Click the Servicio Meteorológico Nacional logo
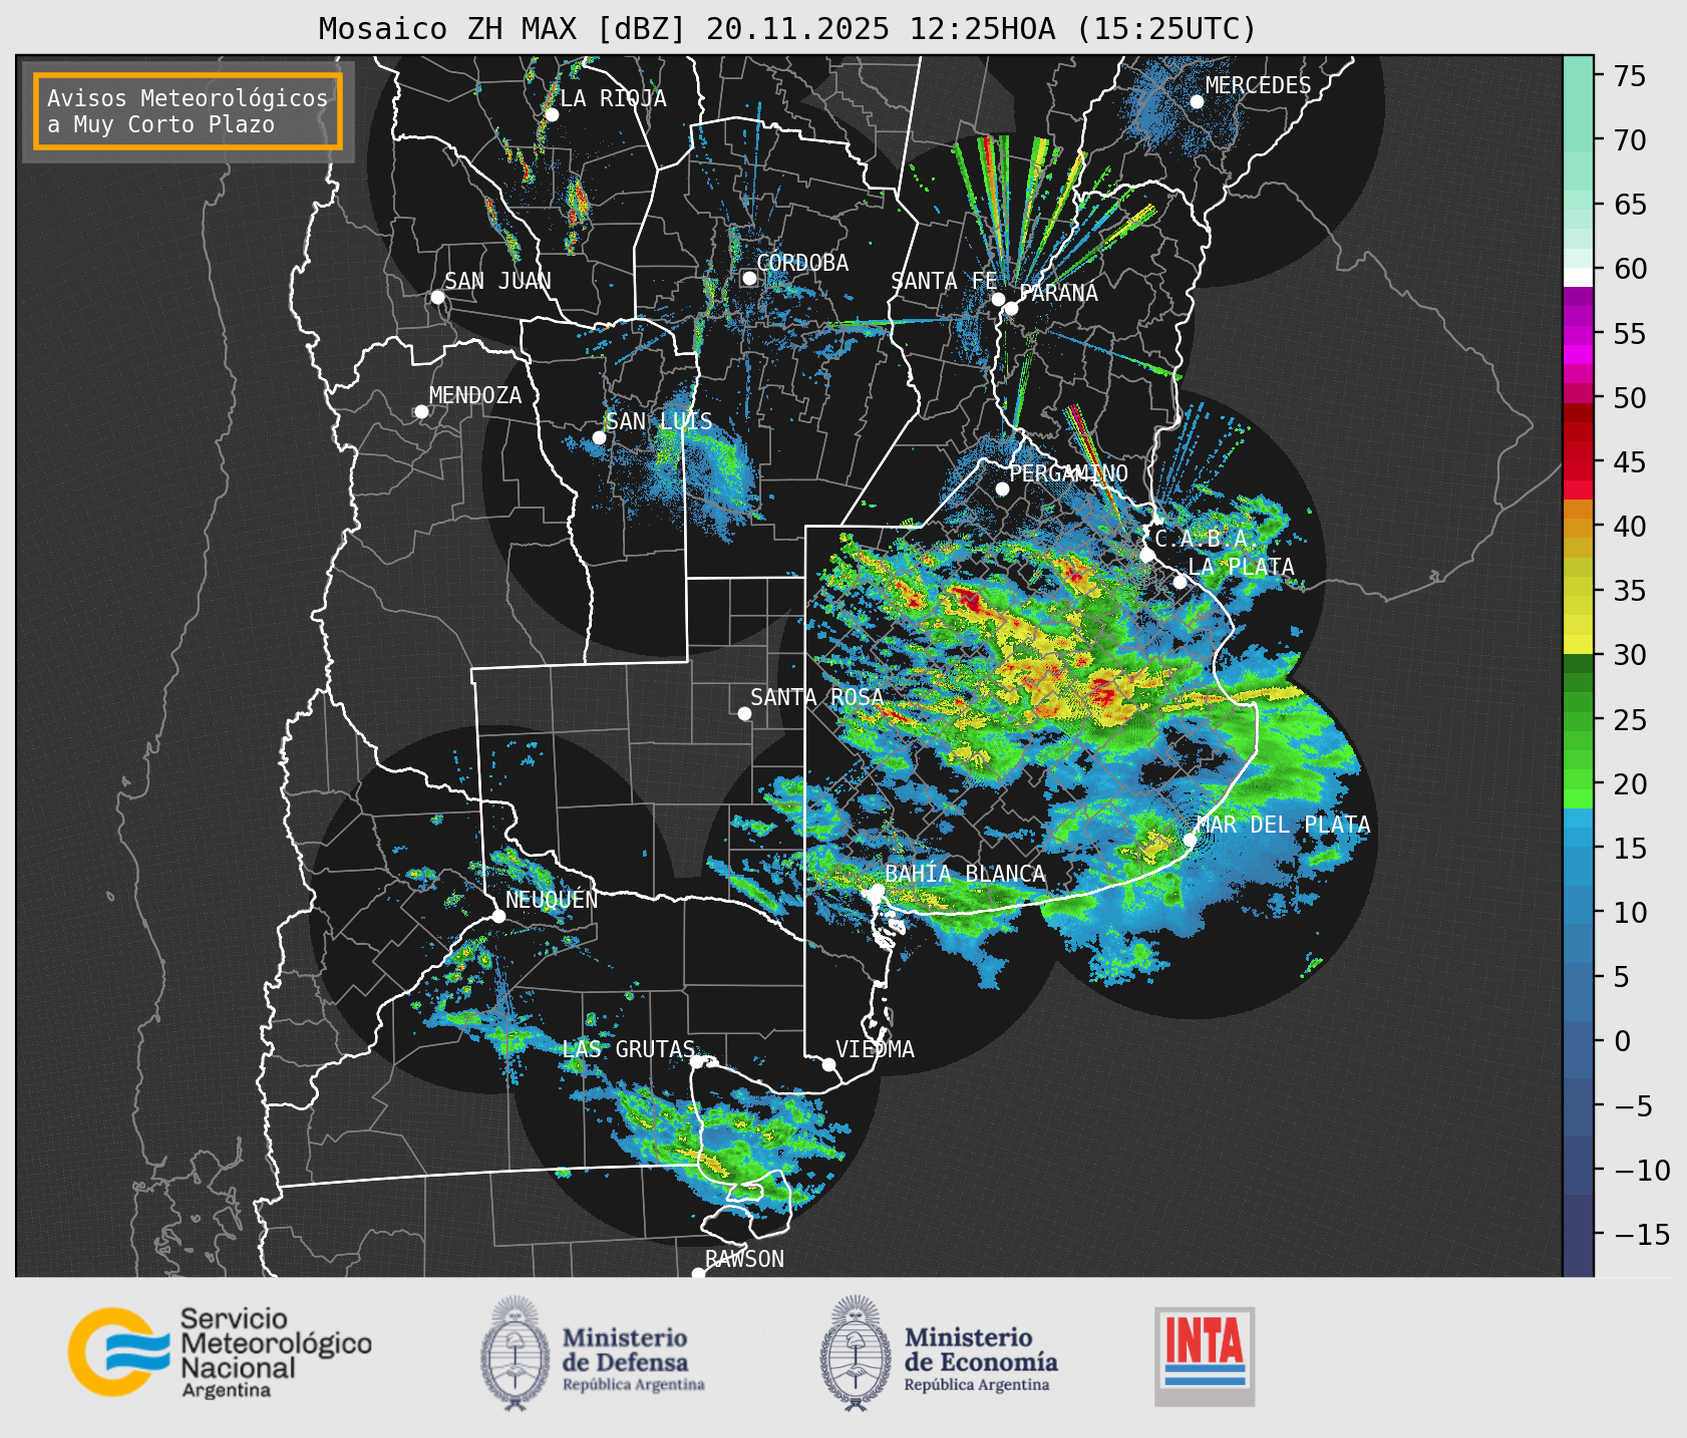This screenshot has width=1687, height=1438. point(220,1352)
